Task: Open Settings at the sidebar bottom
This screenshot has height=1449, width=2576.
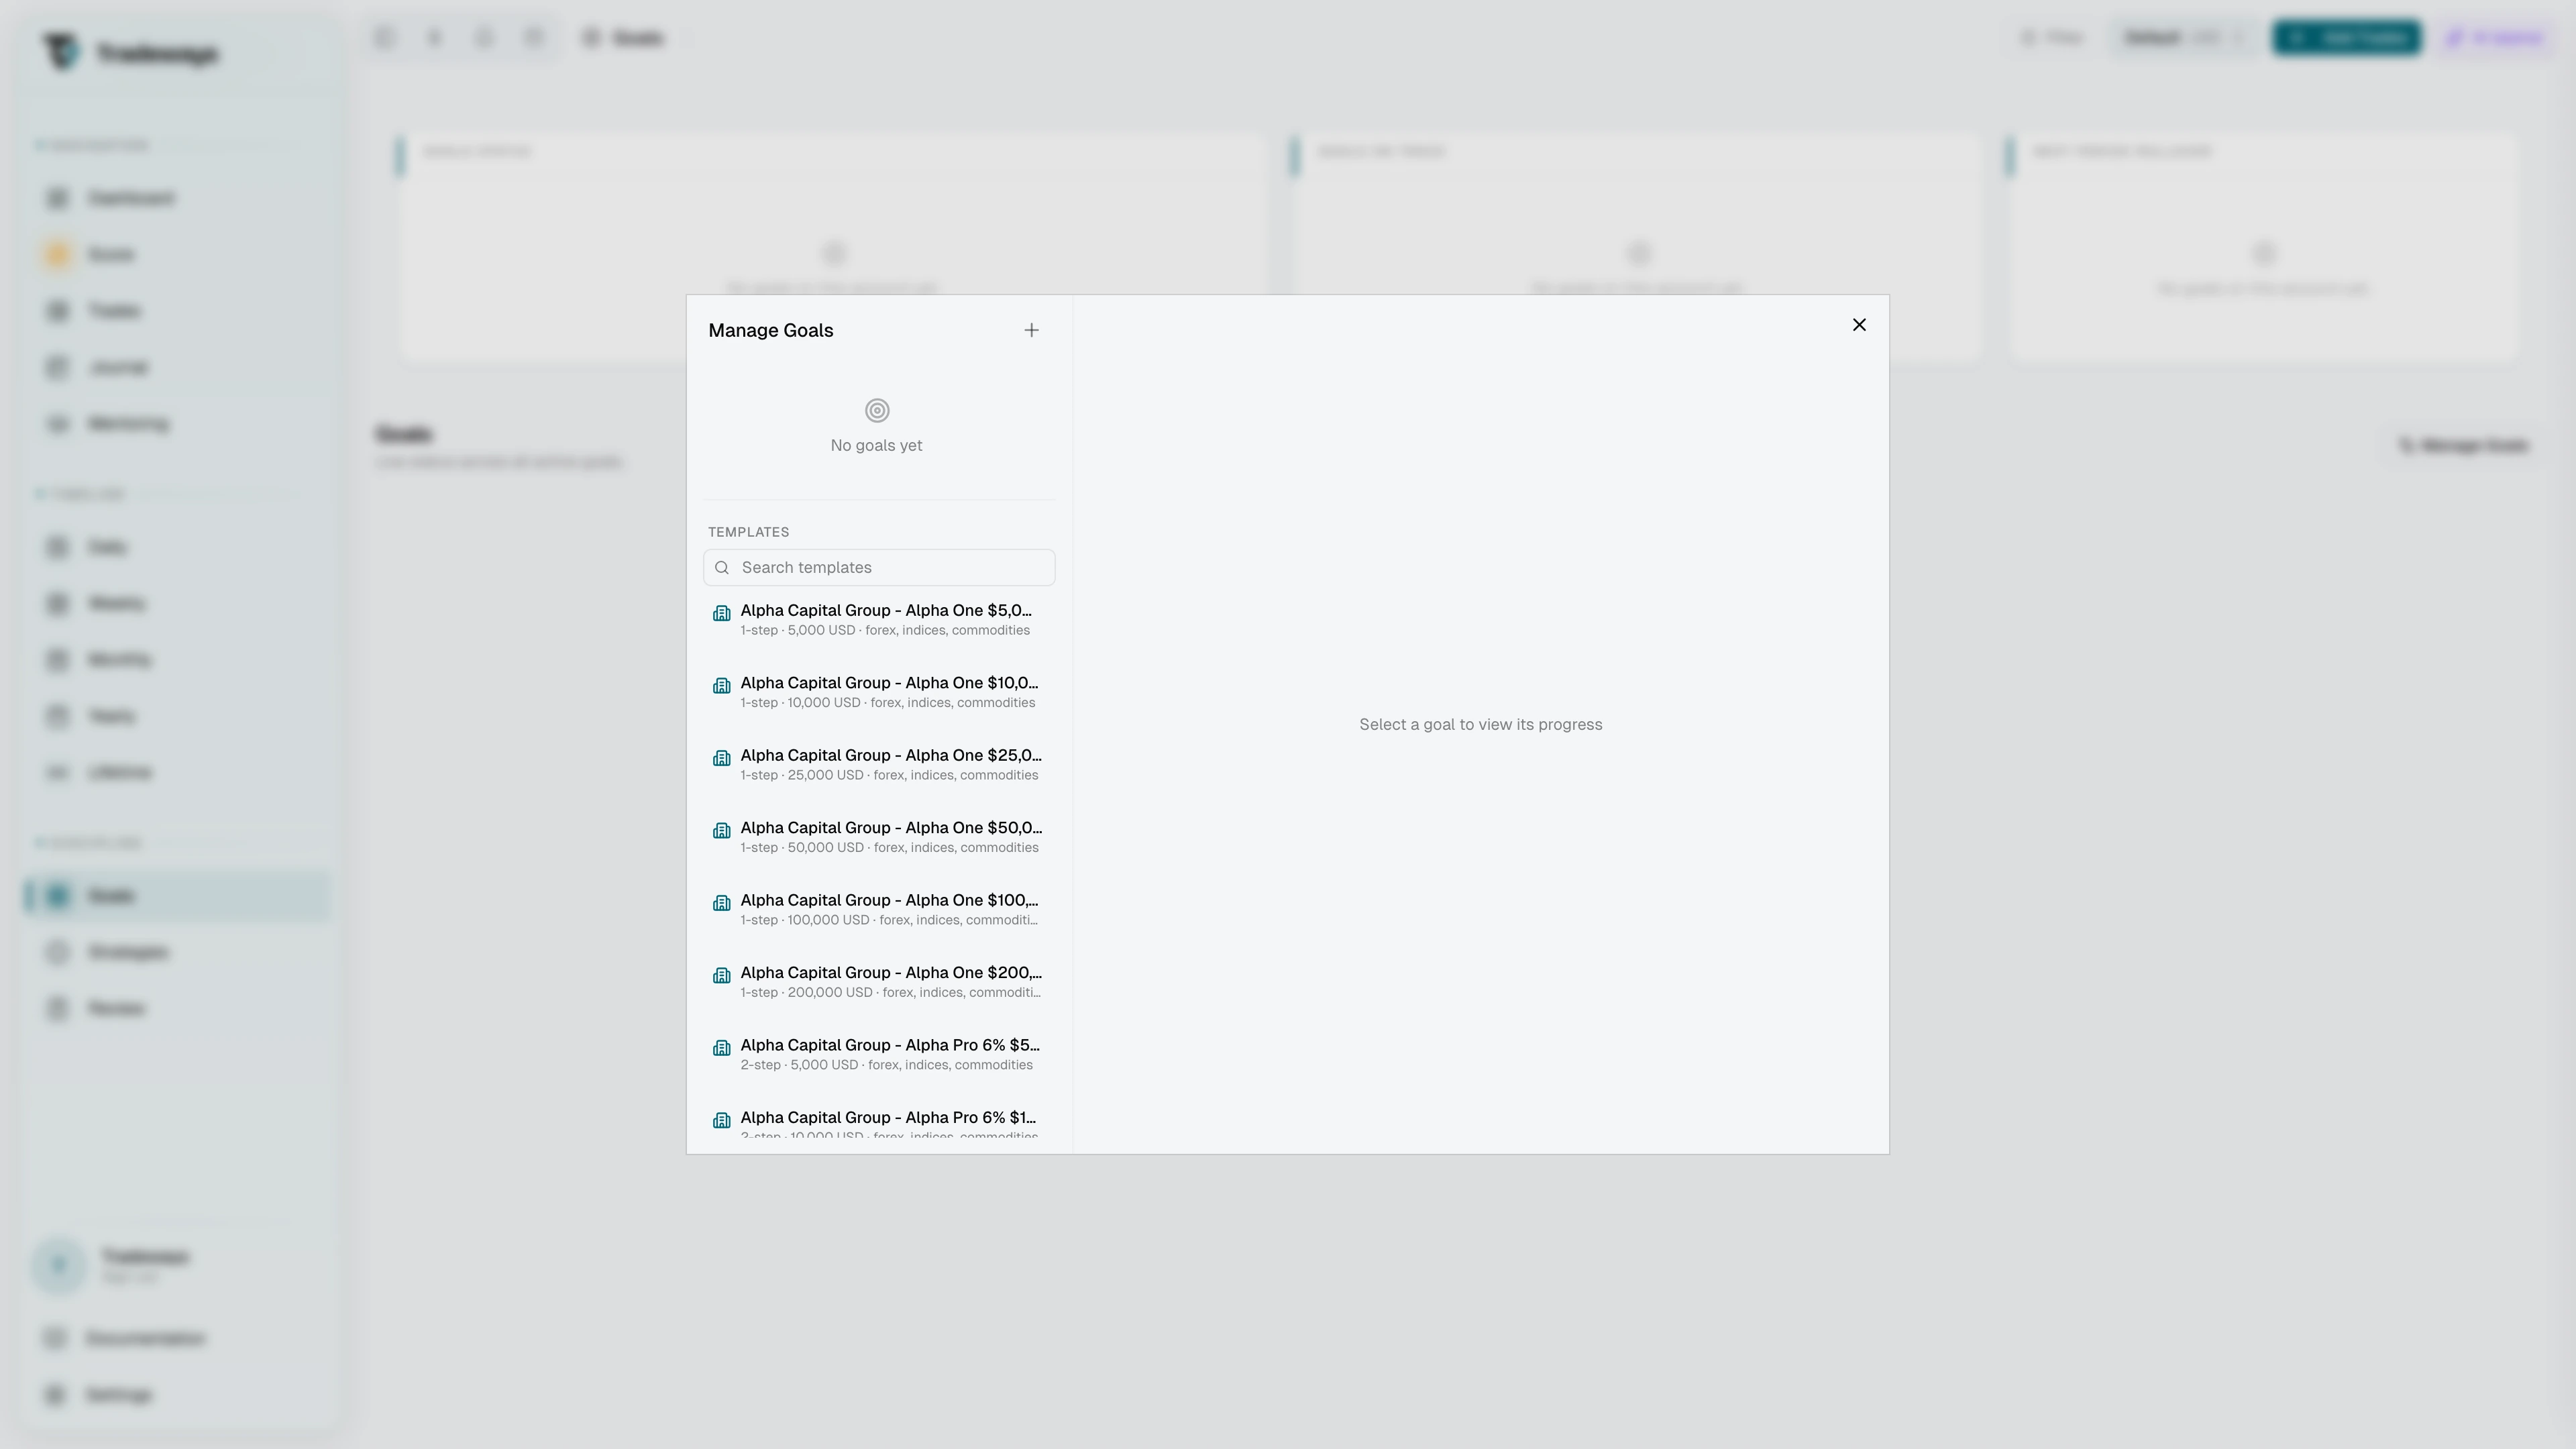Action: (x=178, y=1395)
